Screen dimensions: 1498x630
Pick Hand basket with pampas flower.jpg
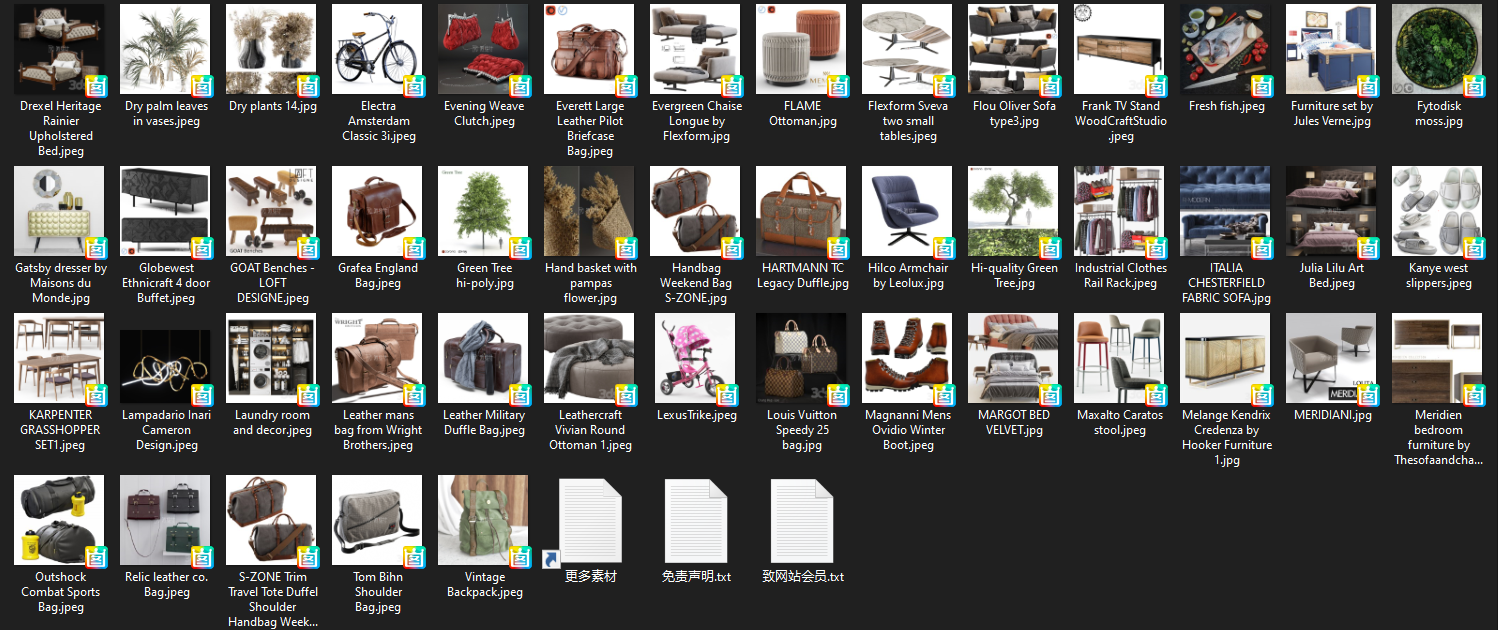(x=590, y=211)
